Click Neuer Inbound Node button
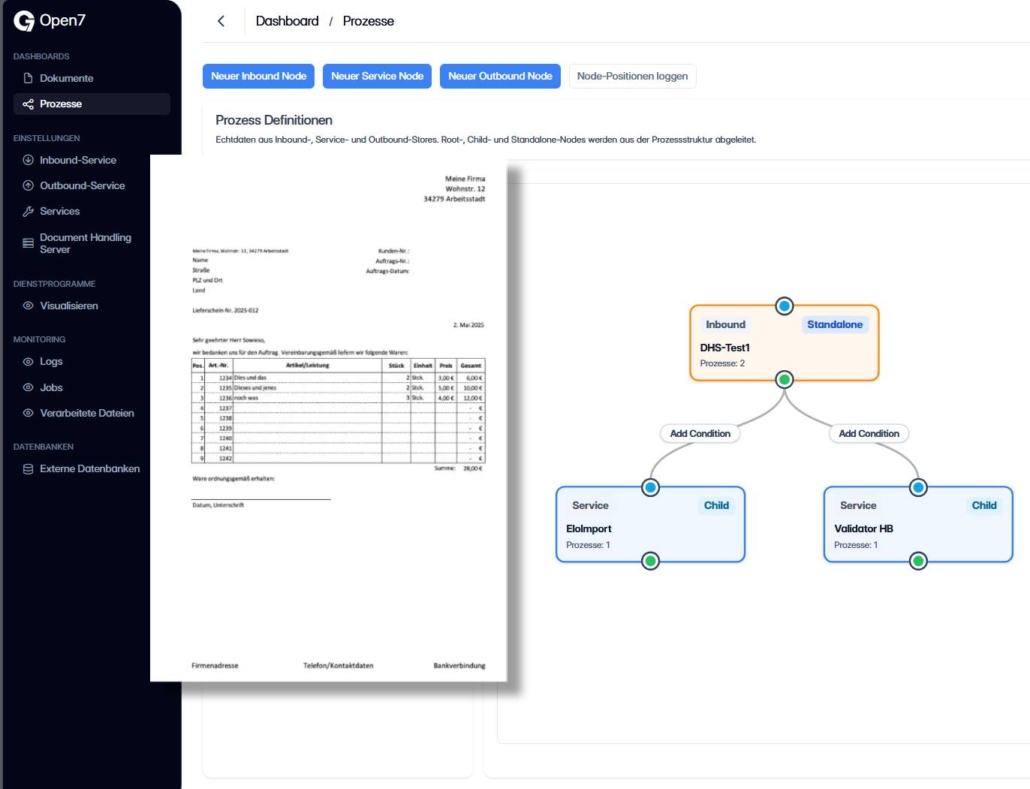Screen dimensions: 1030x789 click(x=258, y=76)
